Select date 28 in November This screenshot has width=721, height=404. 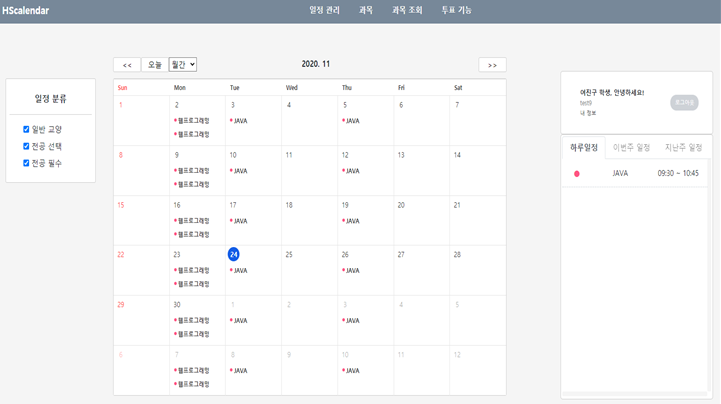point(457,255)
